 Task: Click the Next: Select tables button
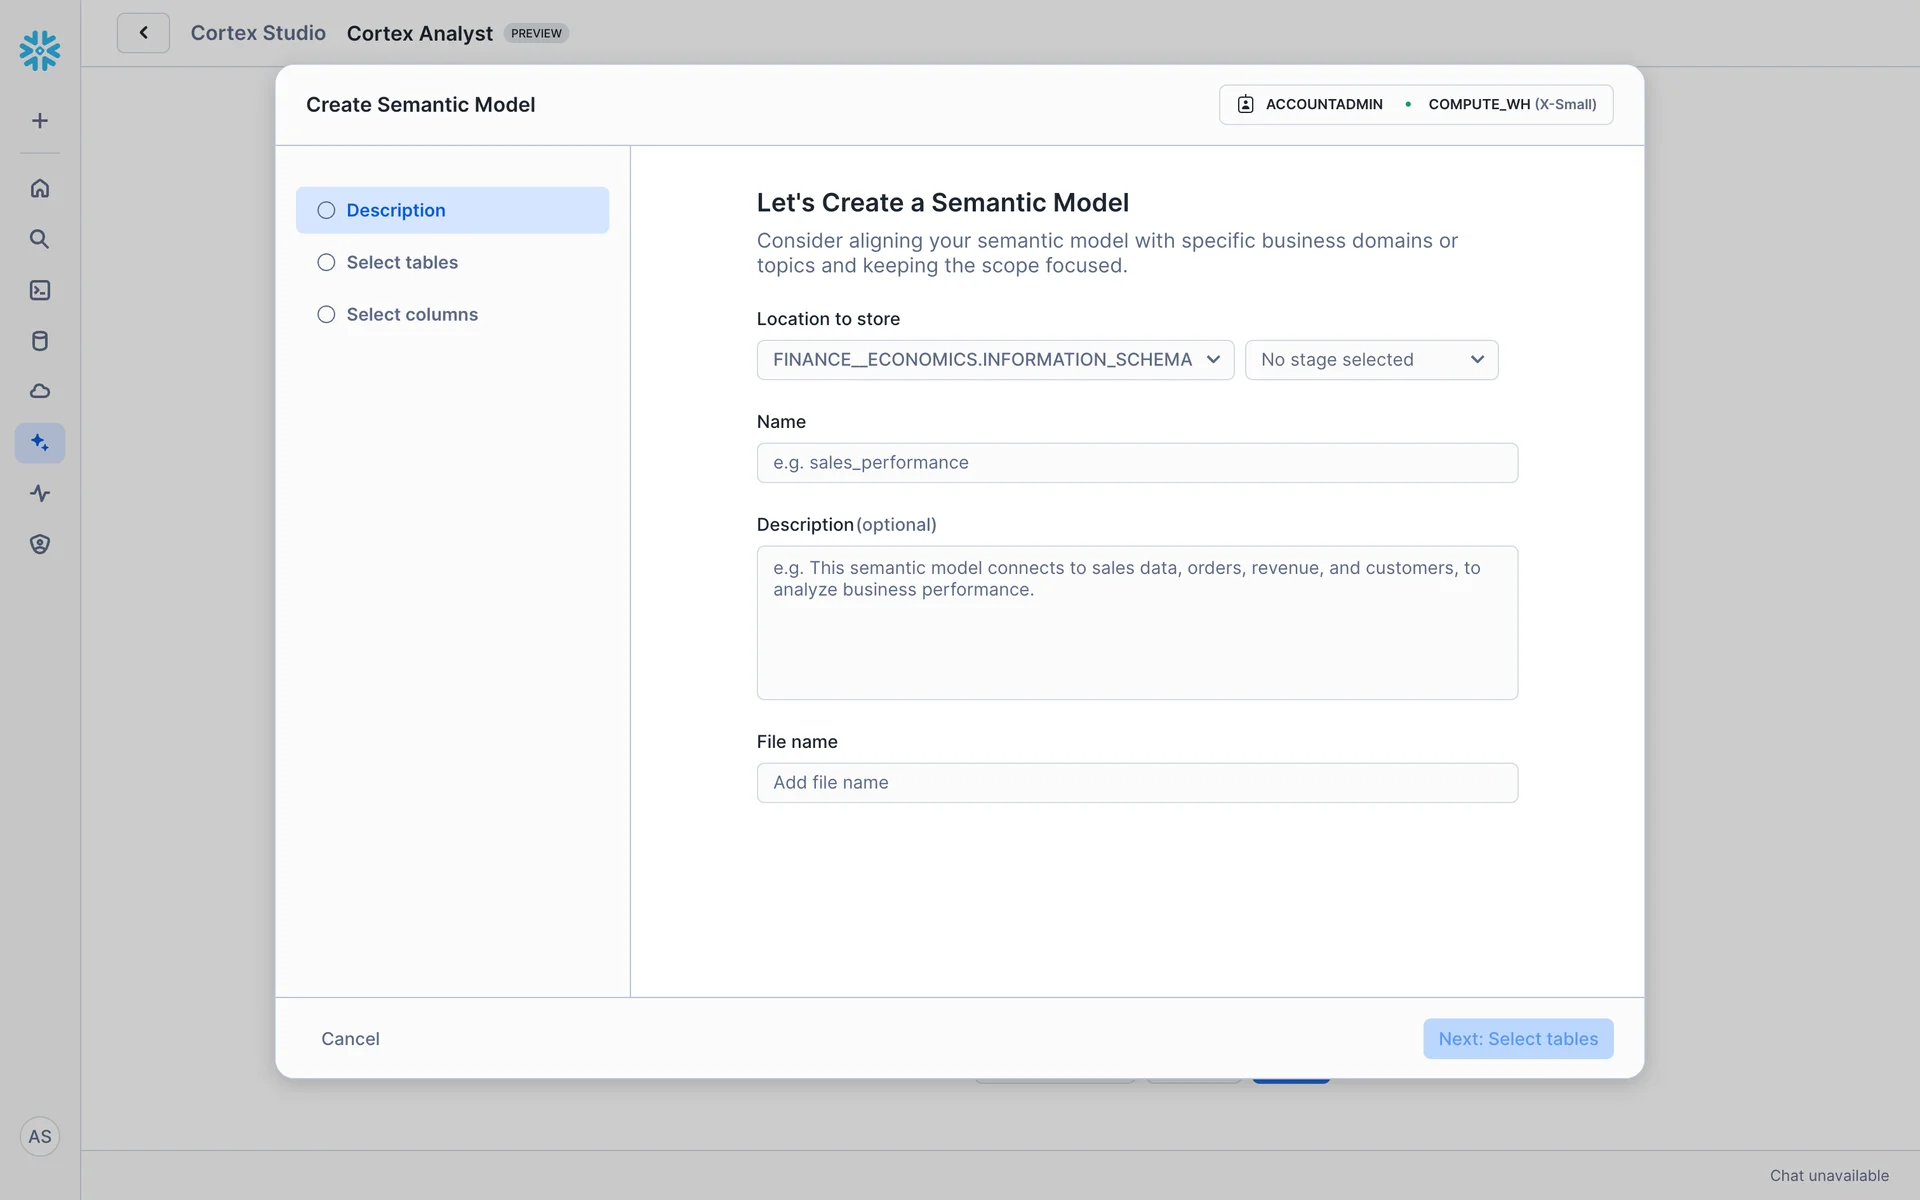click(1517, 1039)
